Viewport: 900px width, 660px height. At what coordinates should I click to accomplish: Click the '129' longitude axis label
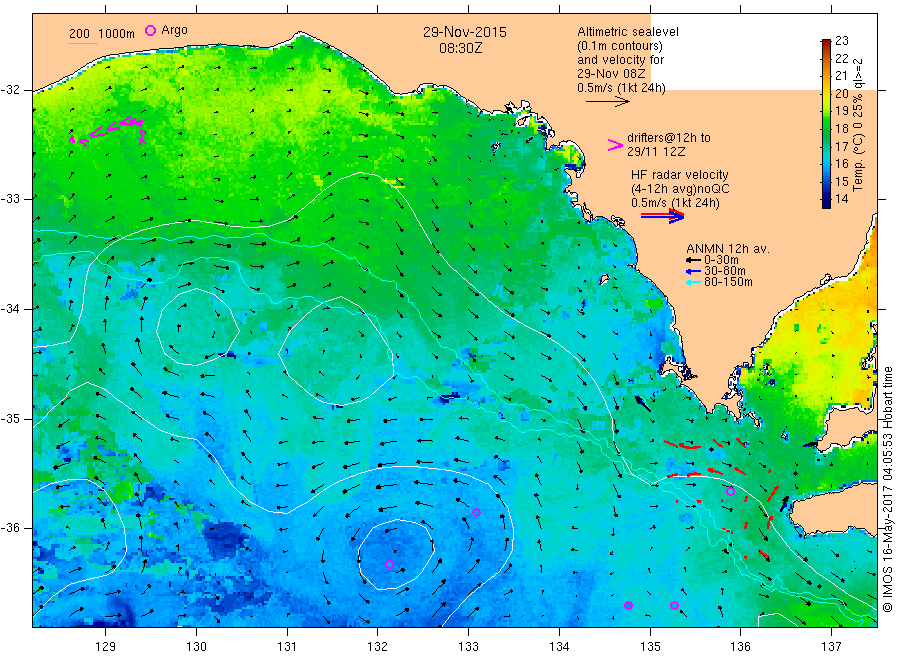click(106, 647)
